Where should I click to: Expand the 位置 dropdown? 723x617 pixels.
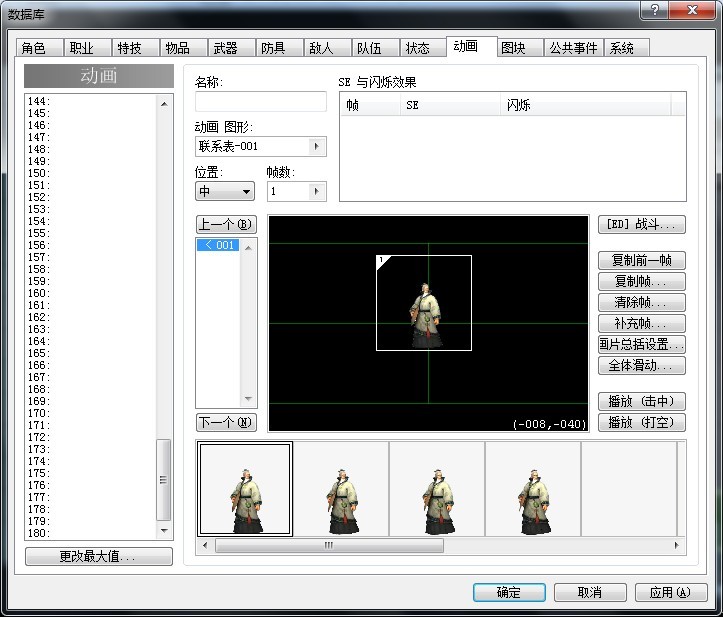[225, 191]
